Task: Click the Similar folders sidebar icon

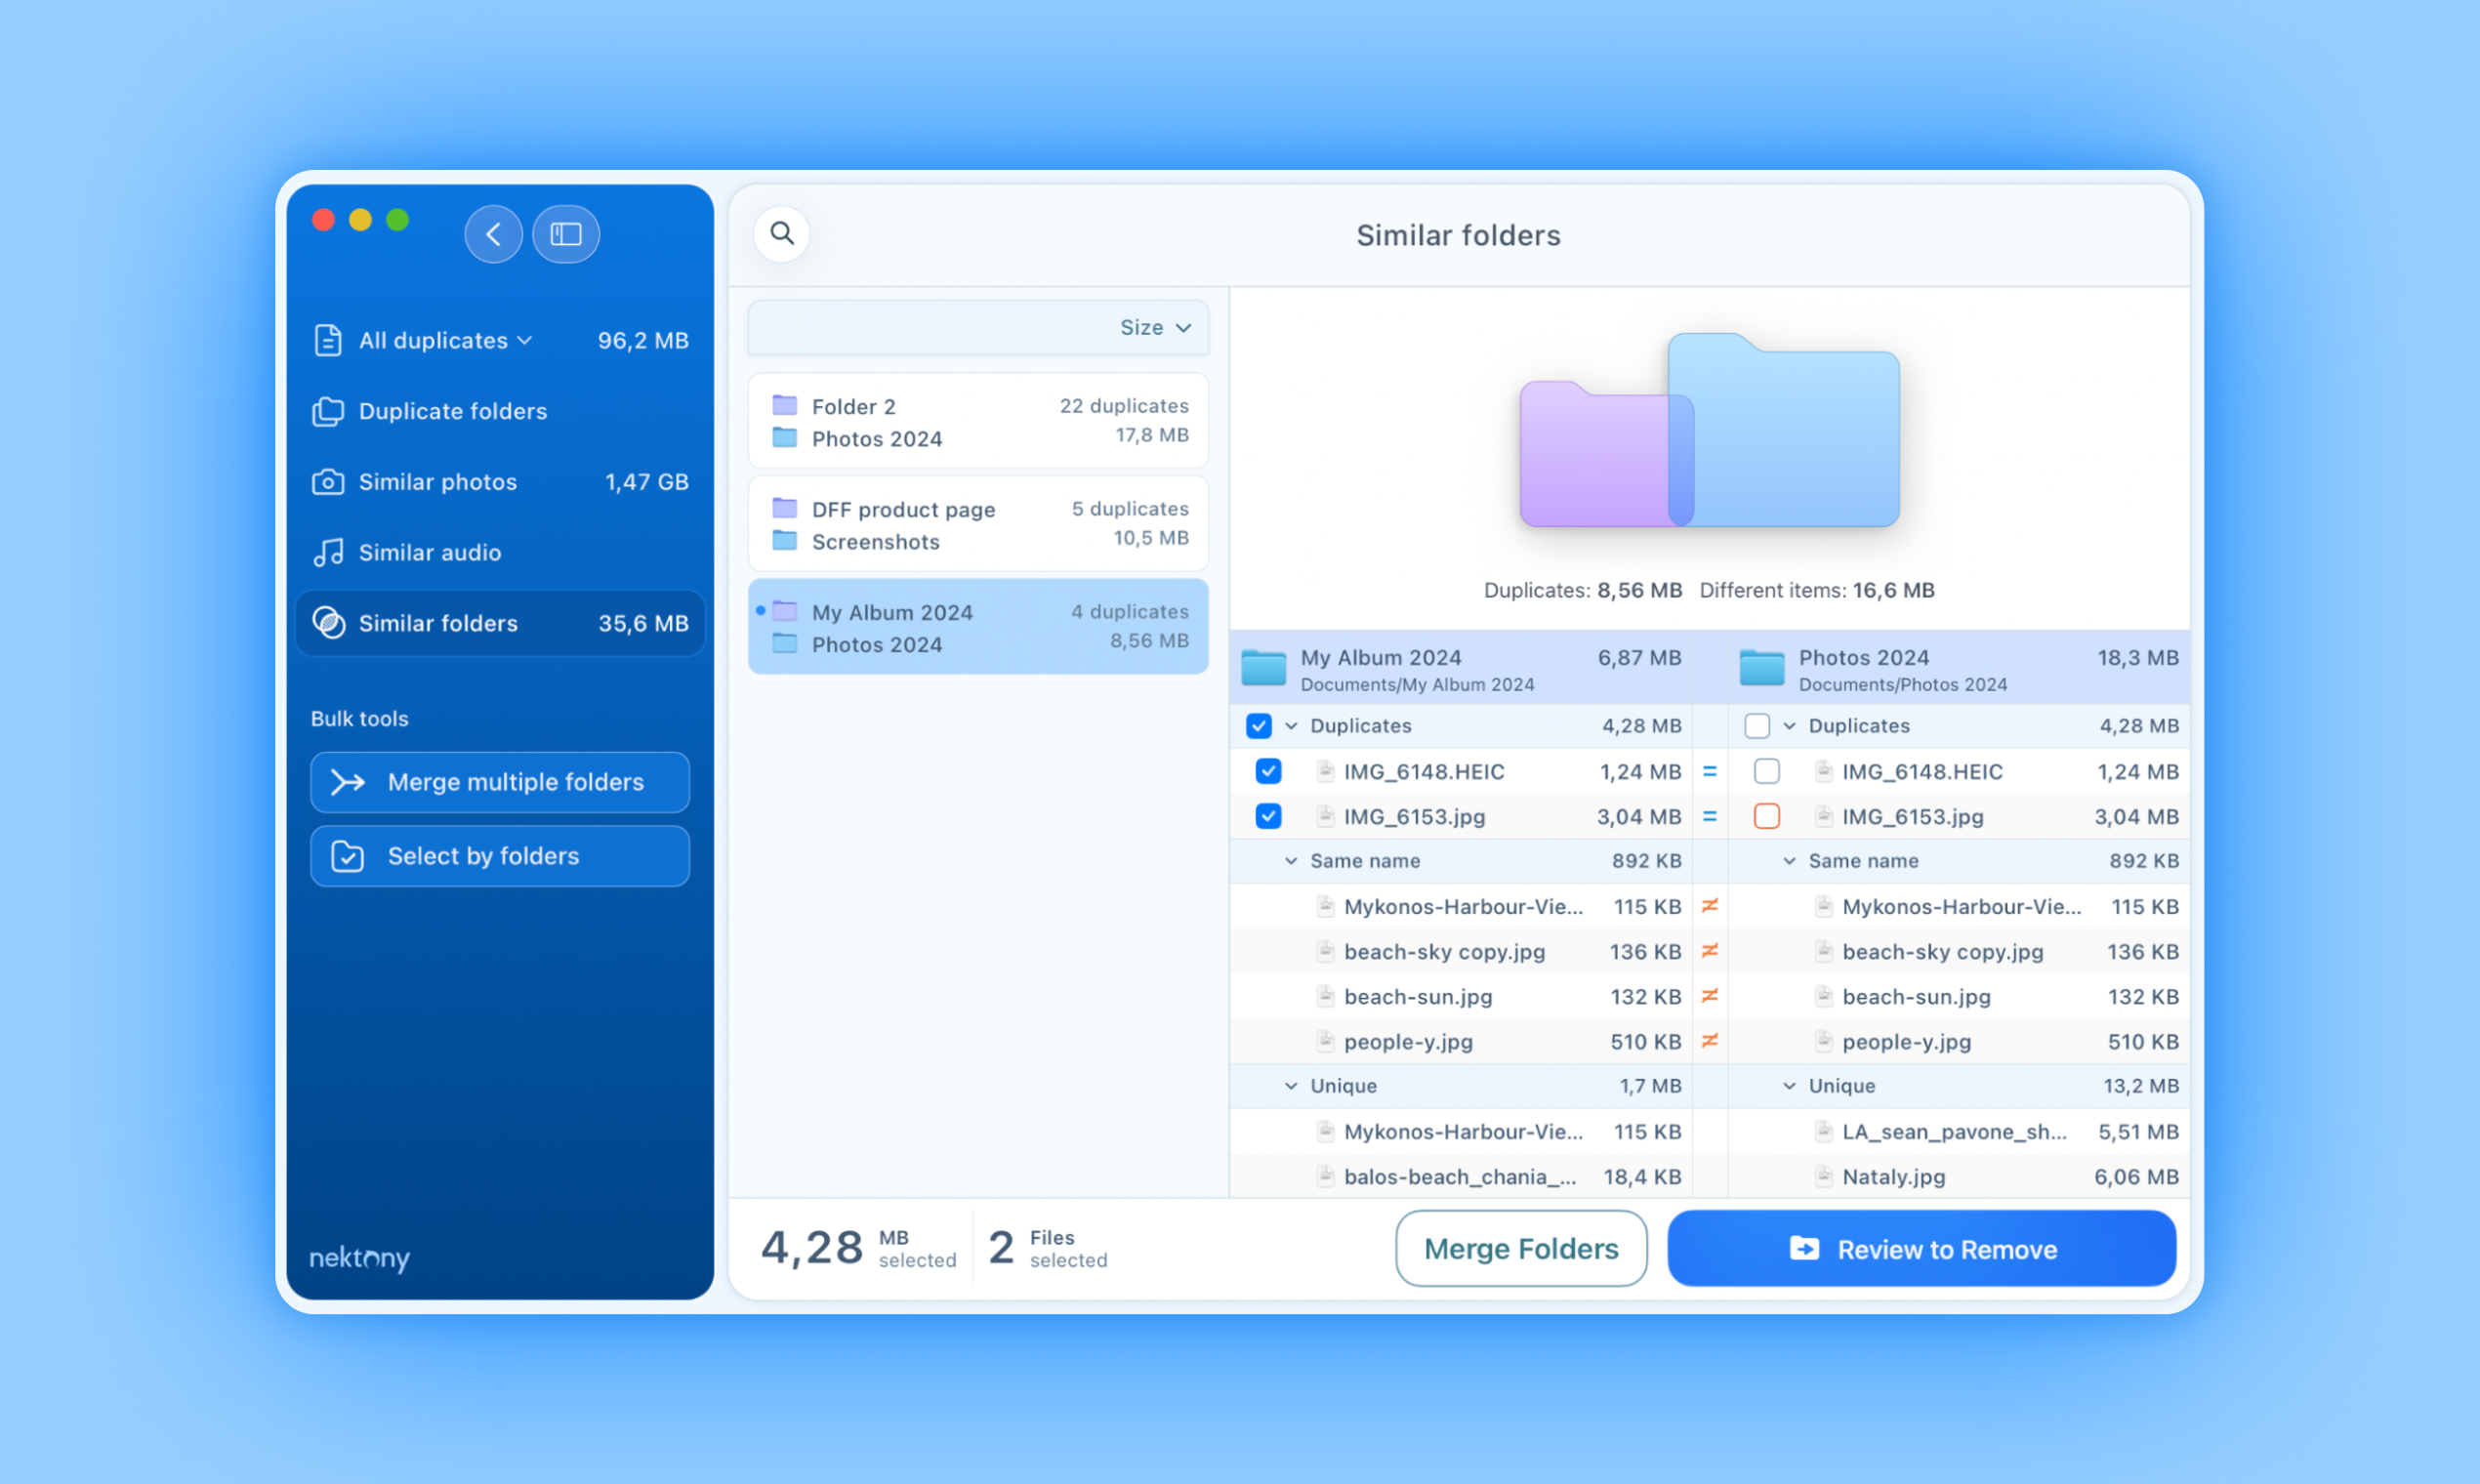Action: point(328,623)
